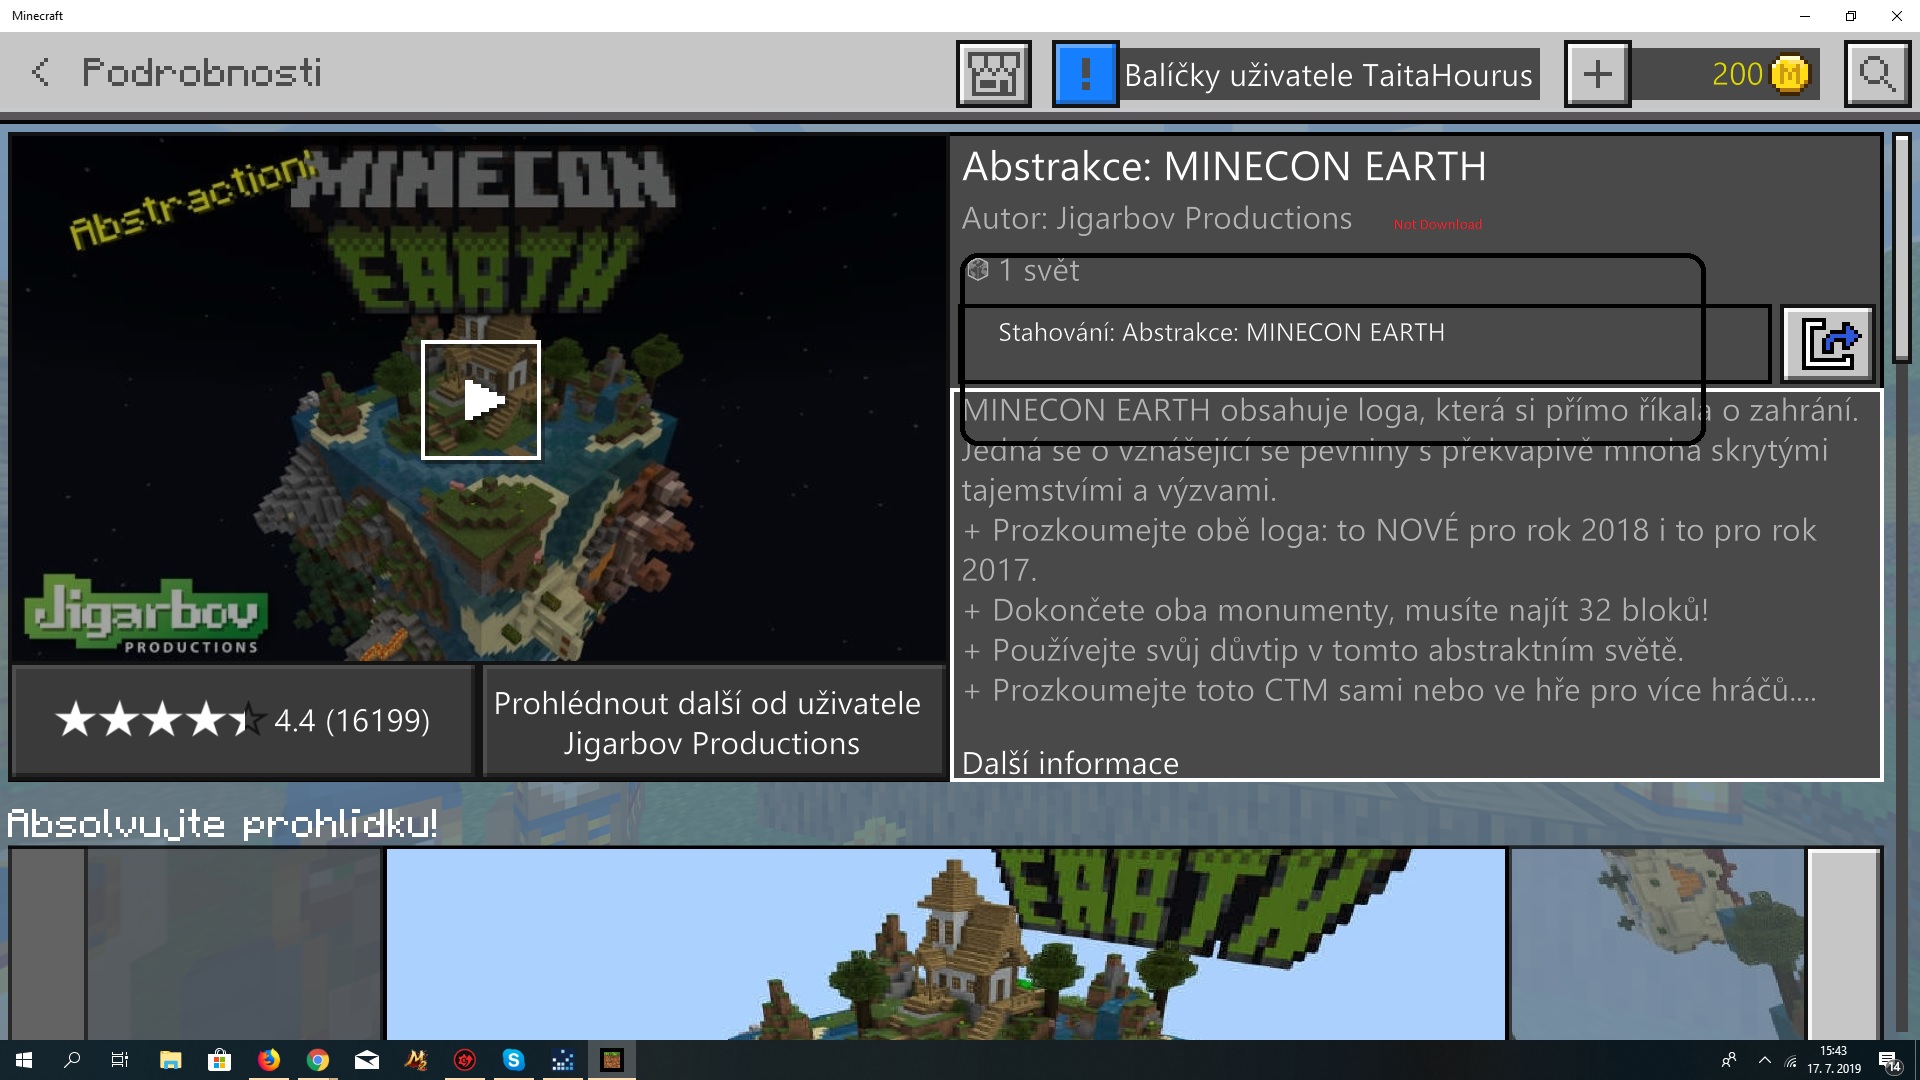Image resolution: width=1920 pixels, height=1080 pixels.
Task: Click the vertical page scrollbar
Action: click(1901, 250)
